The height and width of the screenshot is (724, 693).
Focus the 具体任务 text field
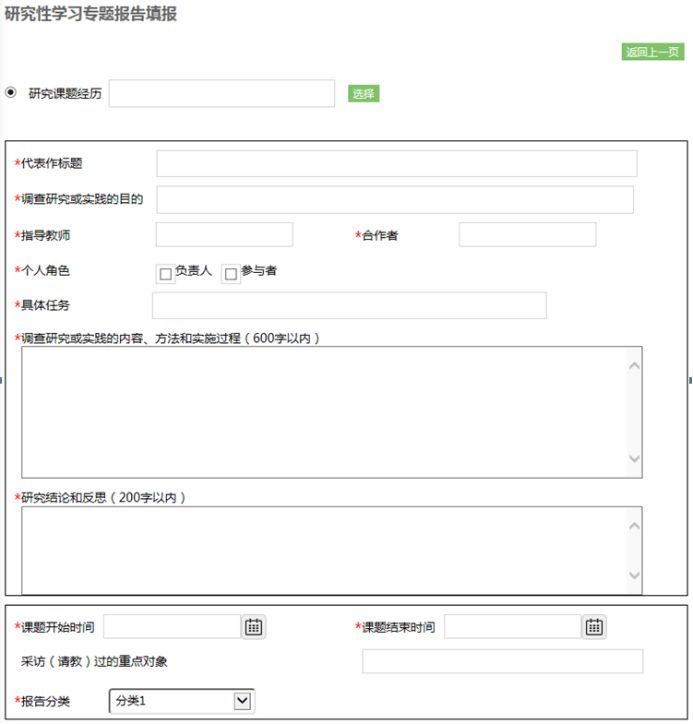pos(349,306)
